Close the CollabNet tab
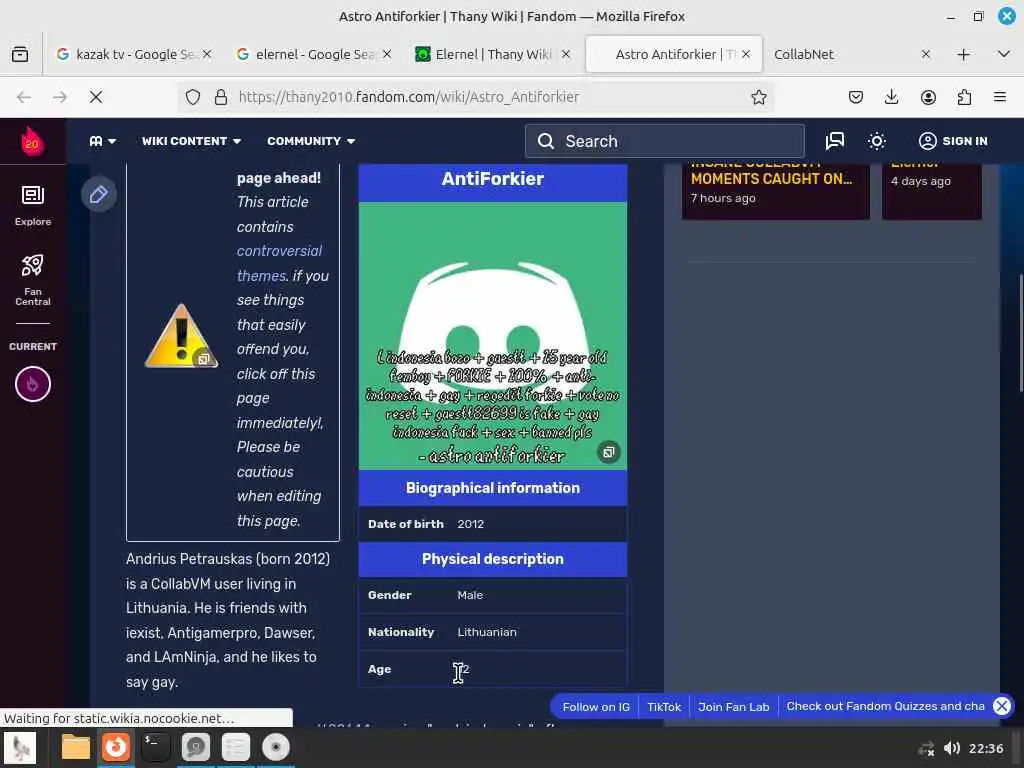This screenshot has height=768, width=1024. 925,54
